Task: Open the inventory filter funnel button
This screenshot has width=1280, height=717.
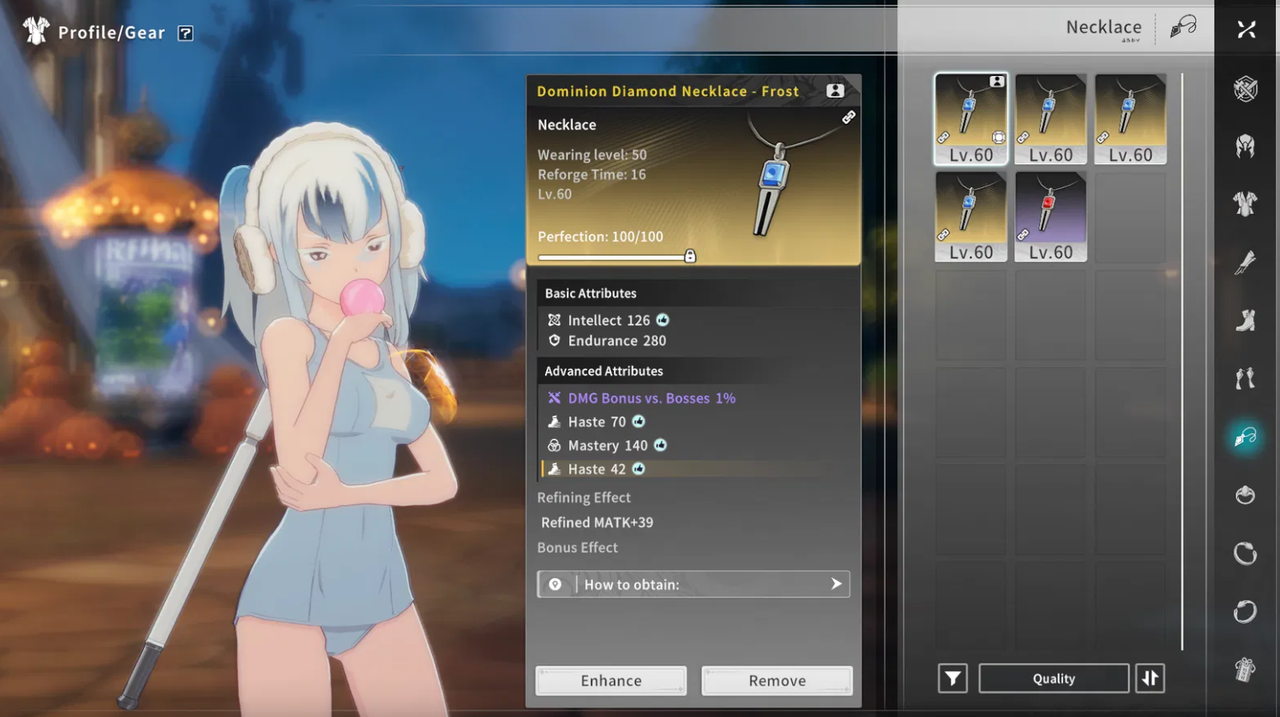Action: [x=953, y=679]
